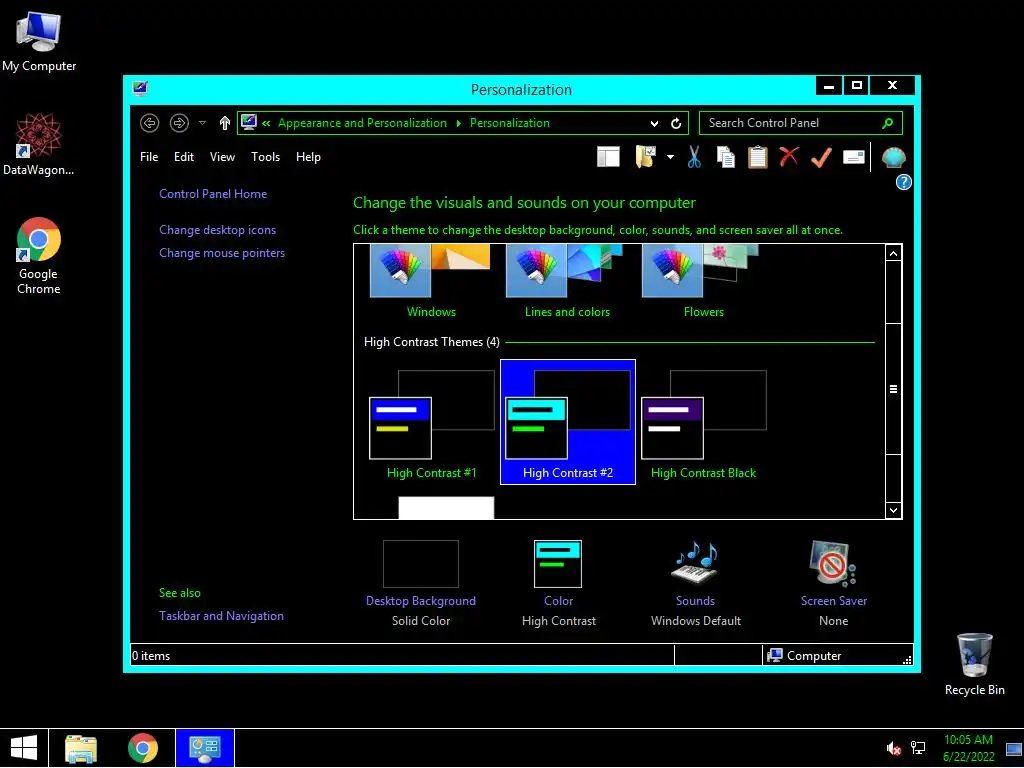Select the High Contrast Black theme
Screen dimensions: 1024x768
(x=703, y=423)
